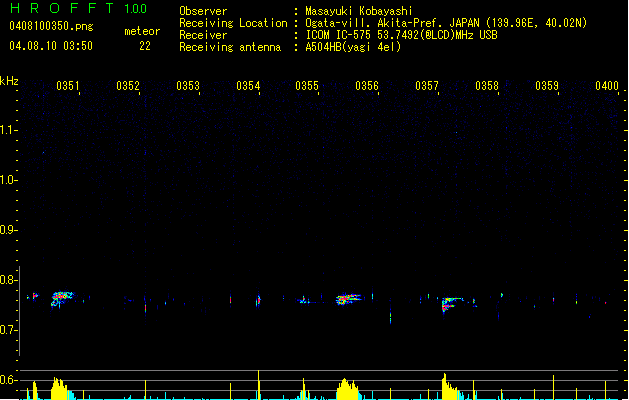Screen dimensions: 629x400
Task: Click the 'Receiver' field label
Action: (203, 35)
